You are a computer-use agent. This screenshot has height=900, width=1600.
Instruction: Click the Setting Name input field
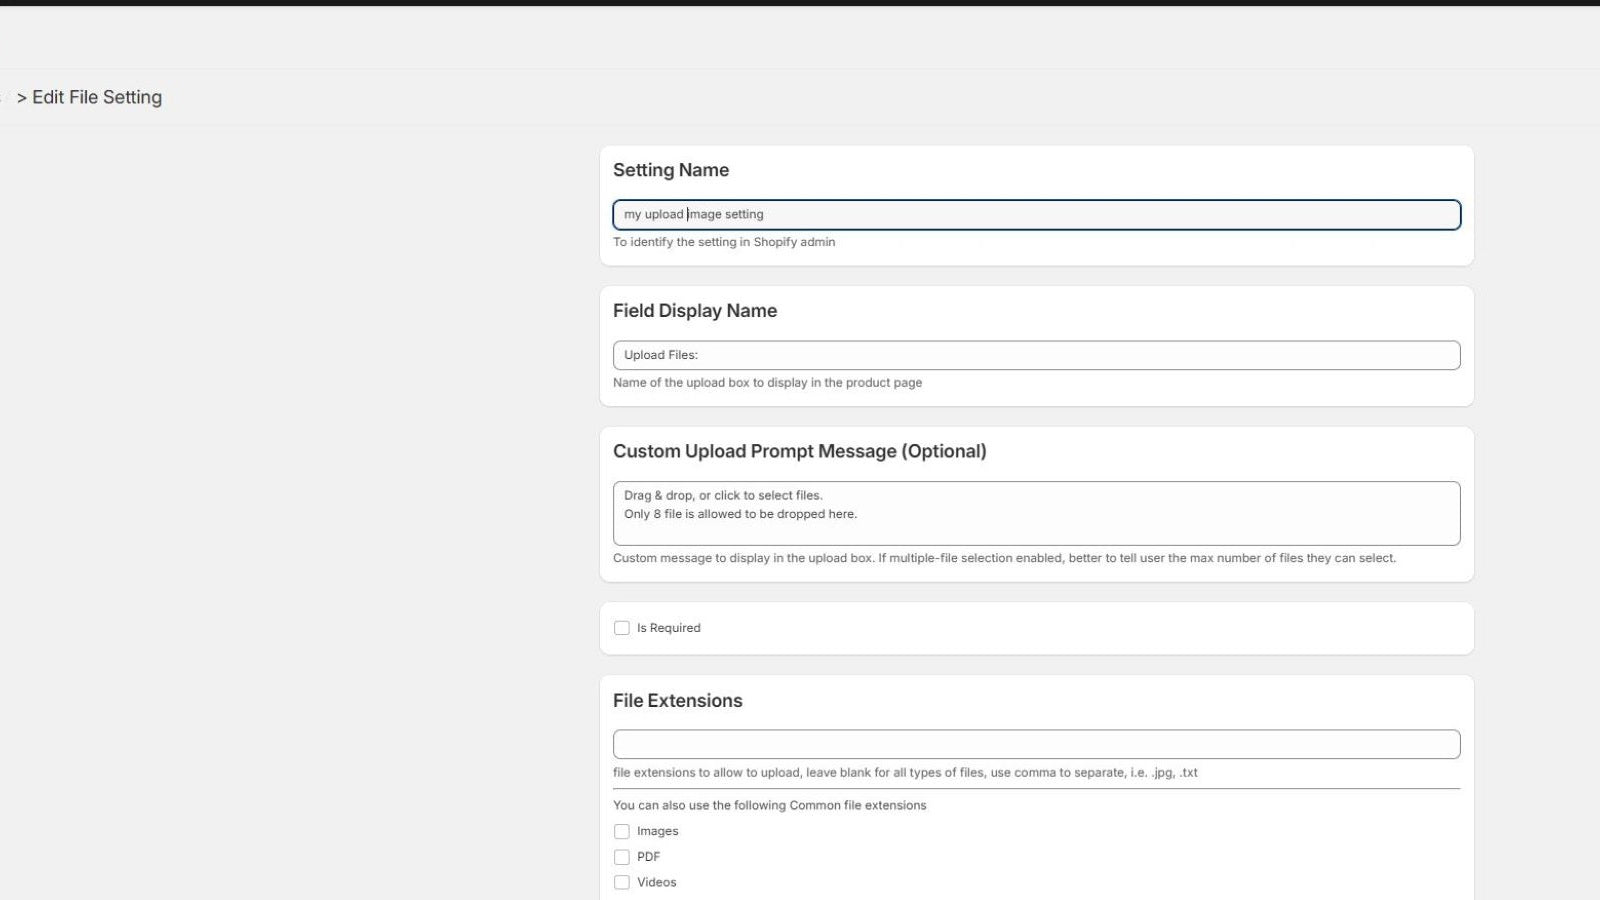(1036, 215)
